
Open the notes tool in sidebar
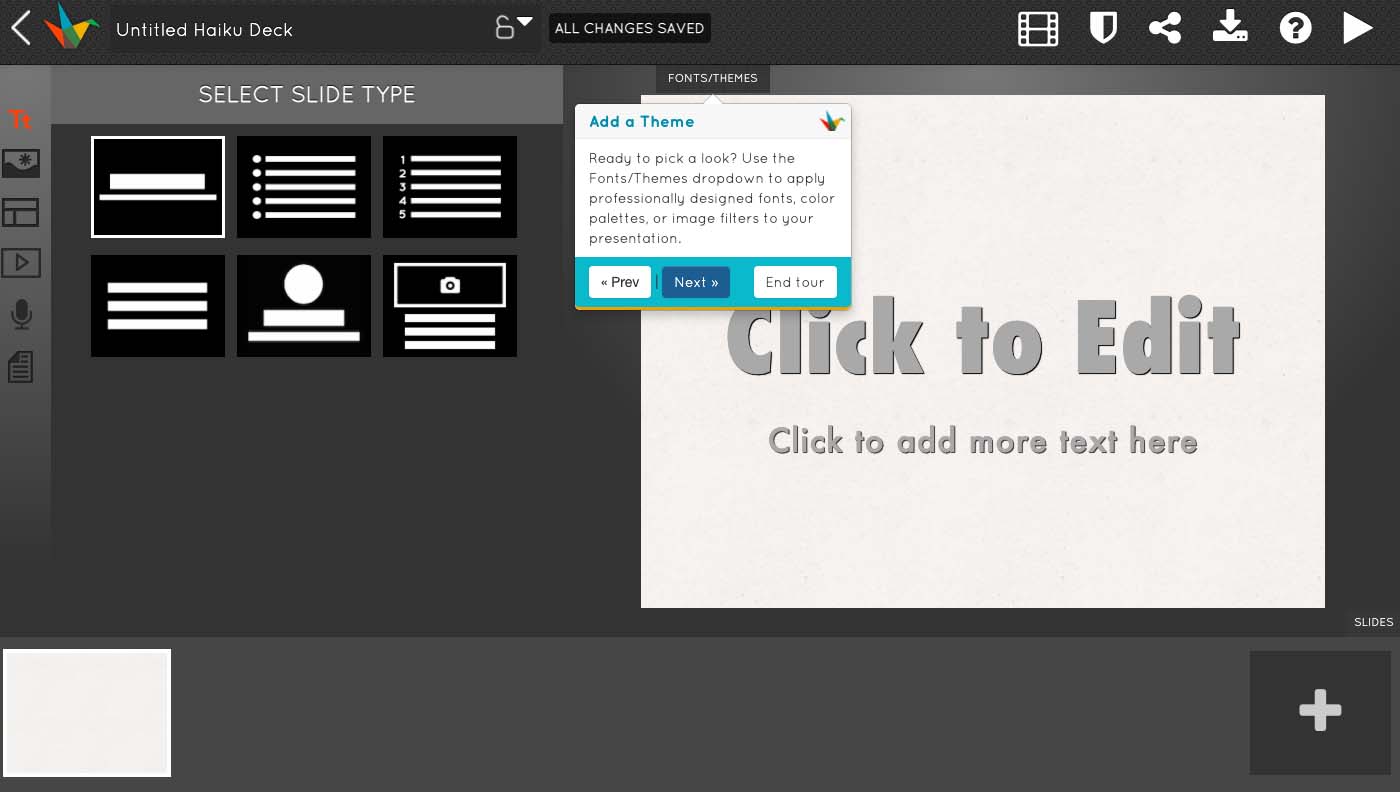point(21,367)
